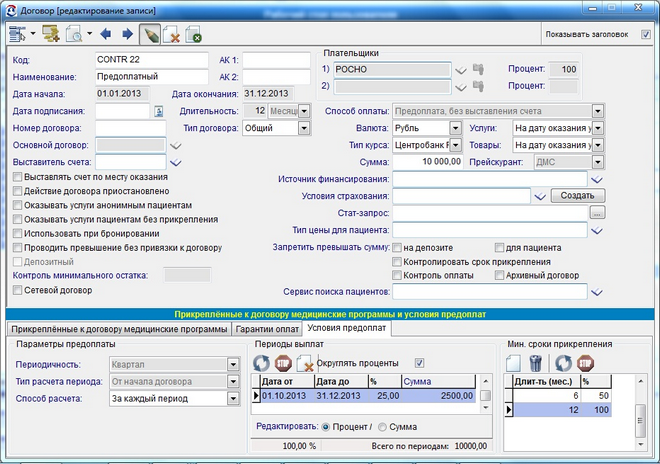Viewport: 660px width, 464px height.
Task: Click STOP icon in Мин. сроки прикрепления
Action: pyautogui.click(x=585, y=363)
